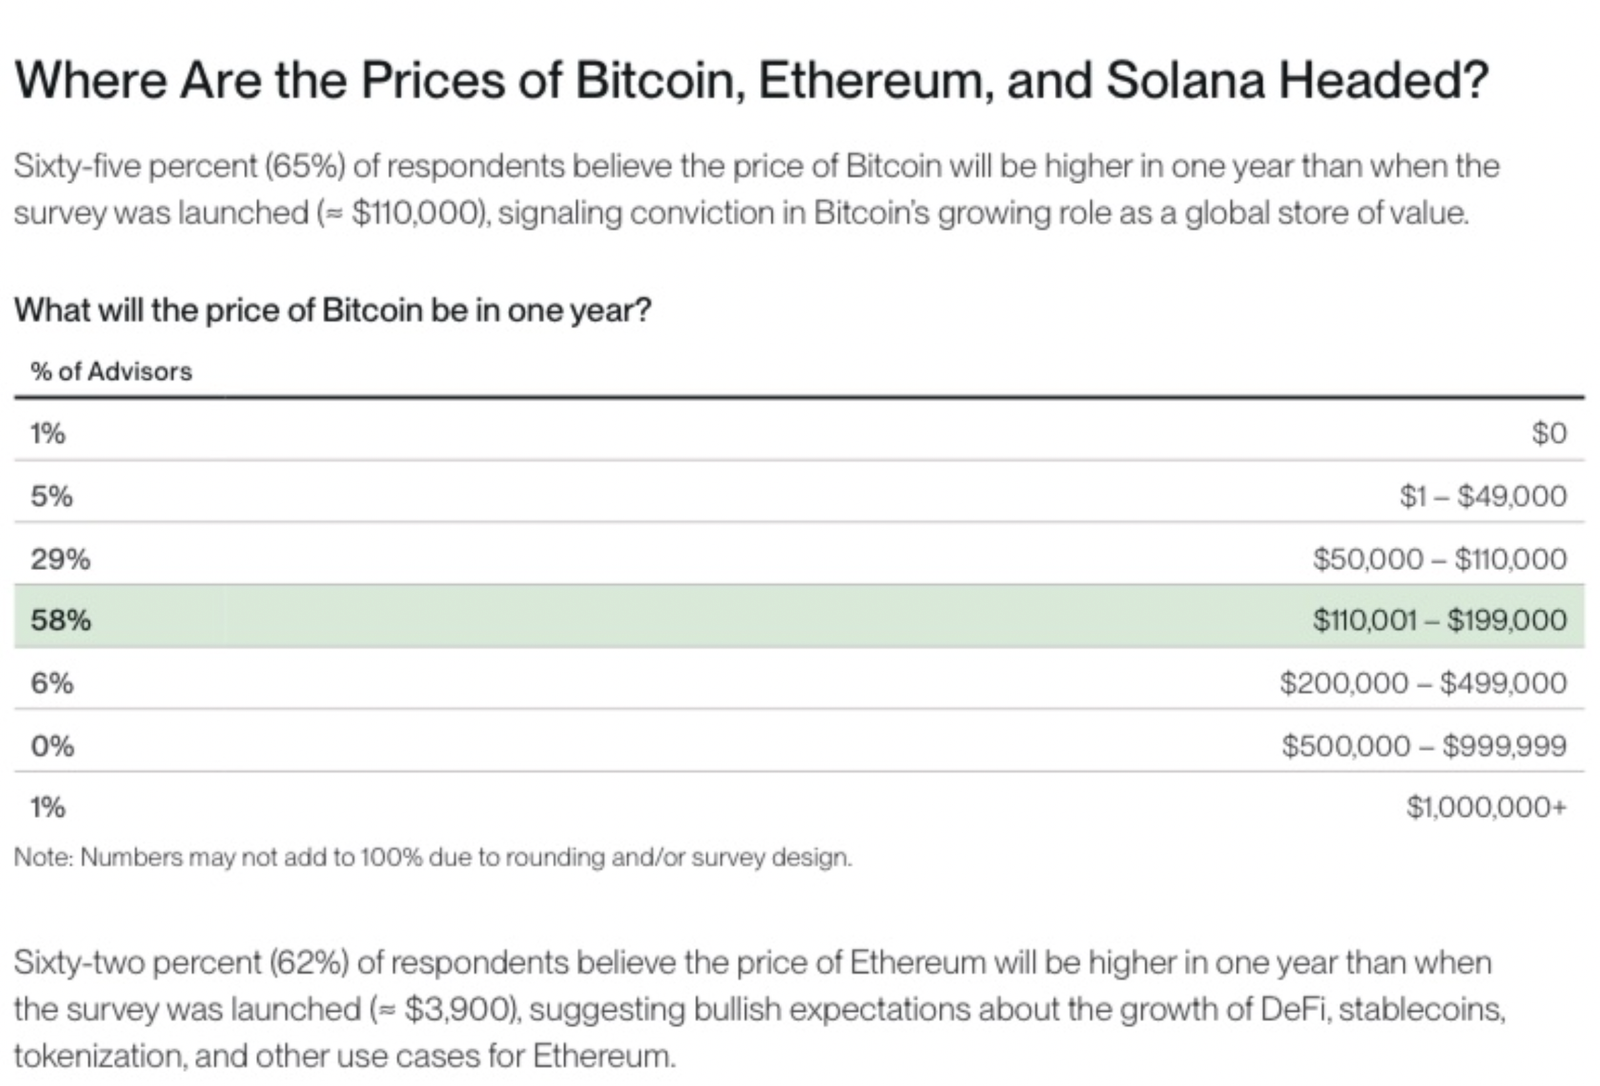Viewport: 1600px width, 1086px height.
Task: Click the $50,000 – $110,000 range cell
Action: point(1439,559)
